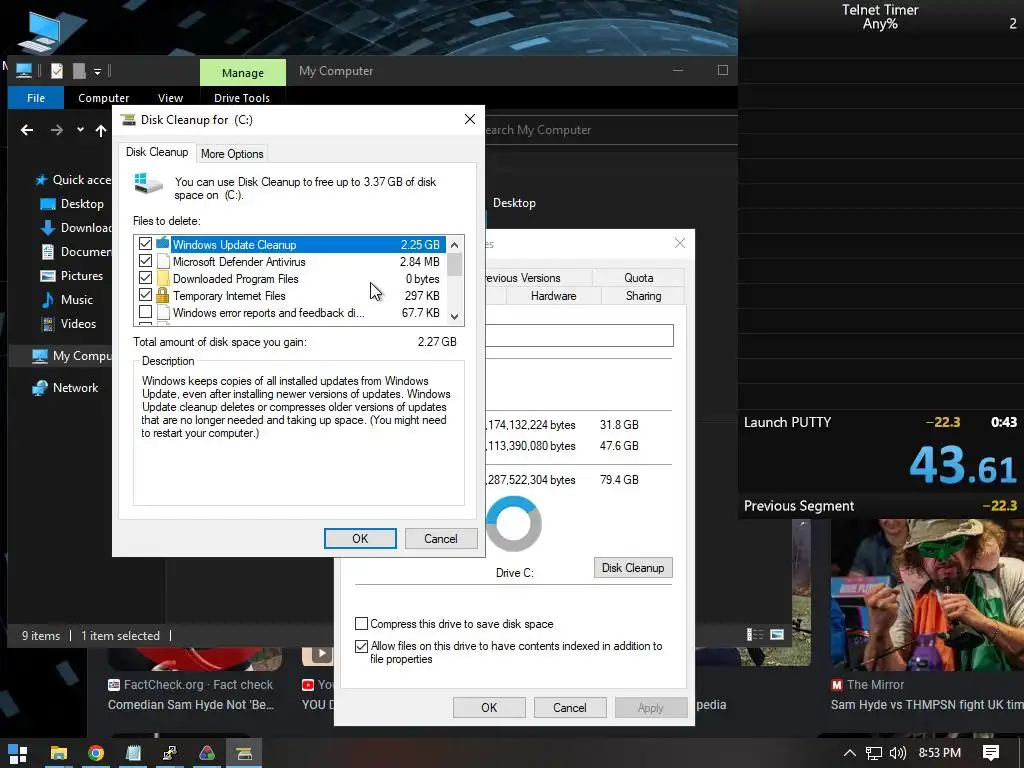Go forward with Explorer's Forward arrow
This screenshot has height=768, width=1024.
click(x=57, y=130)
